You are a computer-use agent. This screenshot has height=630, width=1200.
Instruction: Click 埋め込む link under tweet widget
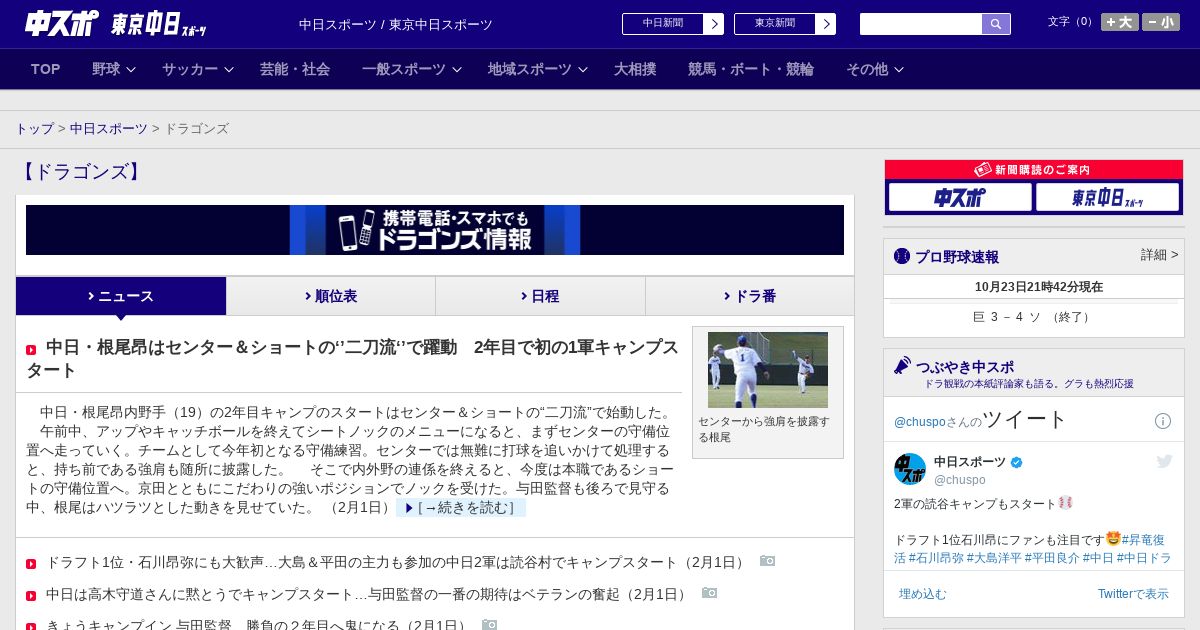(x=922, y=594)
